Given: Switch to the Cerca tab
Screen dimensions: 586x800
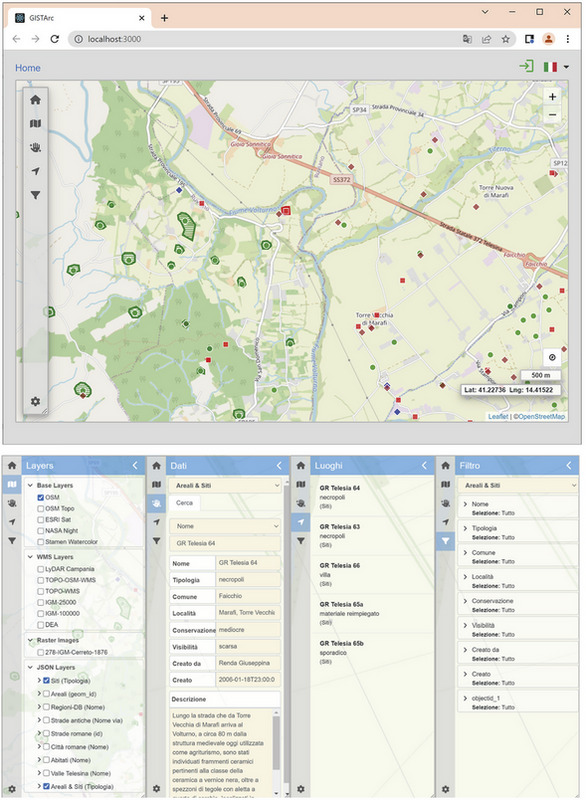Looking at the screenshot, I should click(x=185, y=503).
